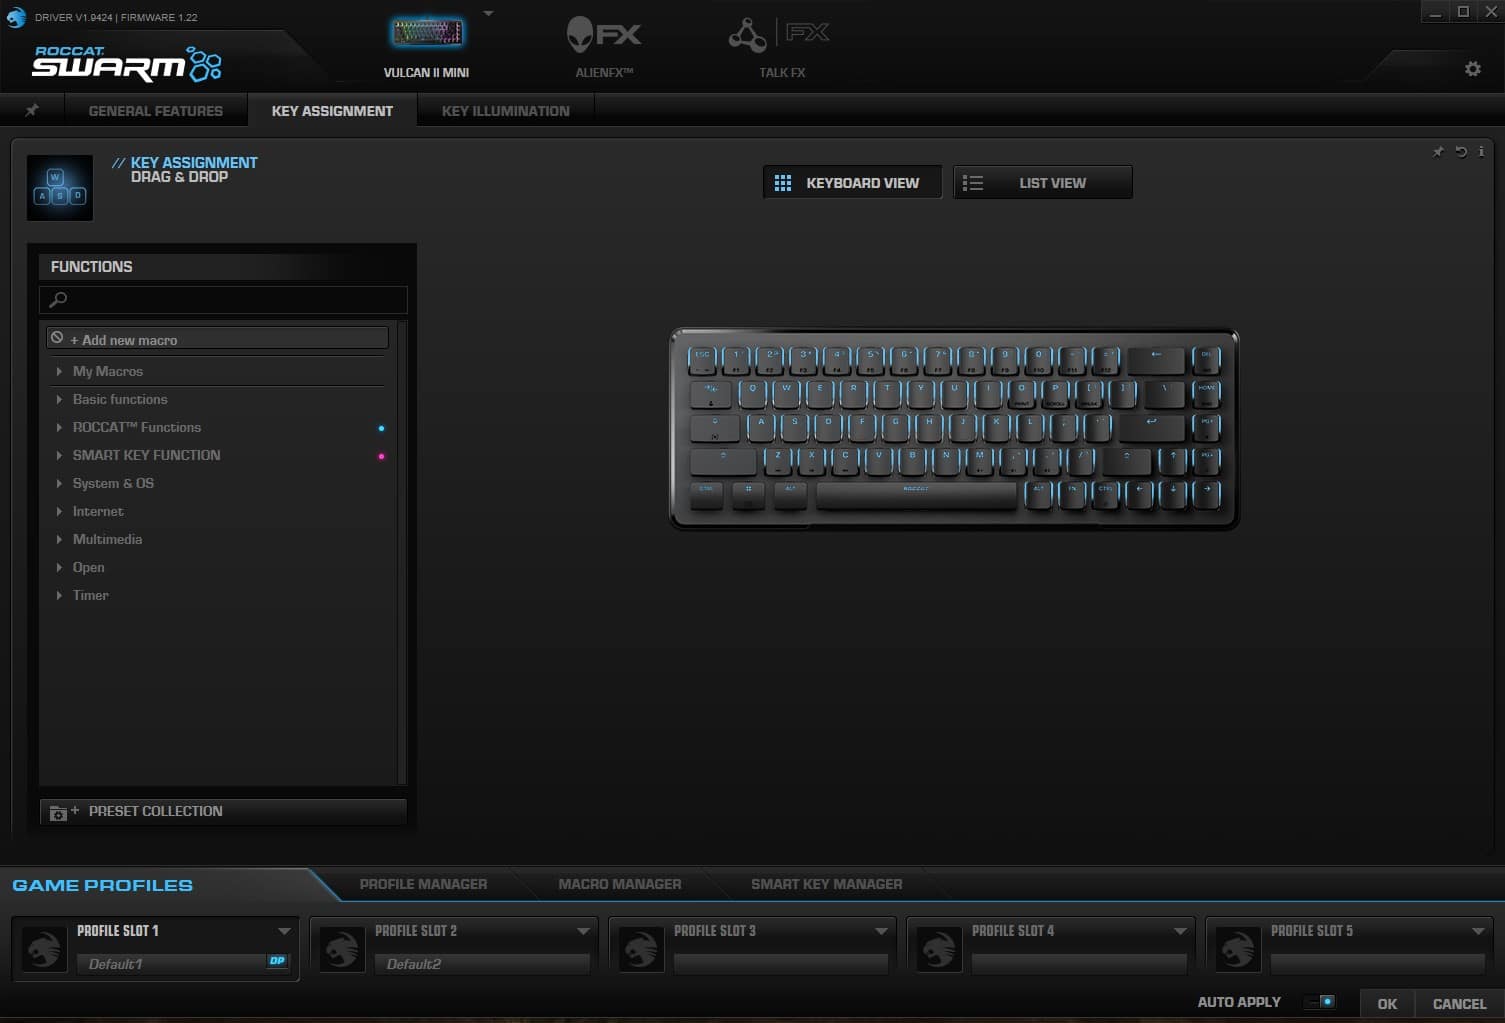Open Profile Slot 5 dropdown arrow
Image resolution: width=1505 pixels, height=1023 pixels.
pyautogui.click(x=1478, y=931)
